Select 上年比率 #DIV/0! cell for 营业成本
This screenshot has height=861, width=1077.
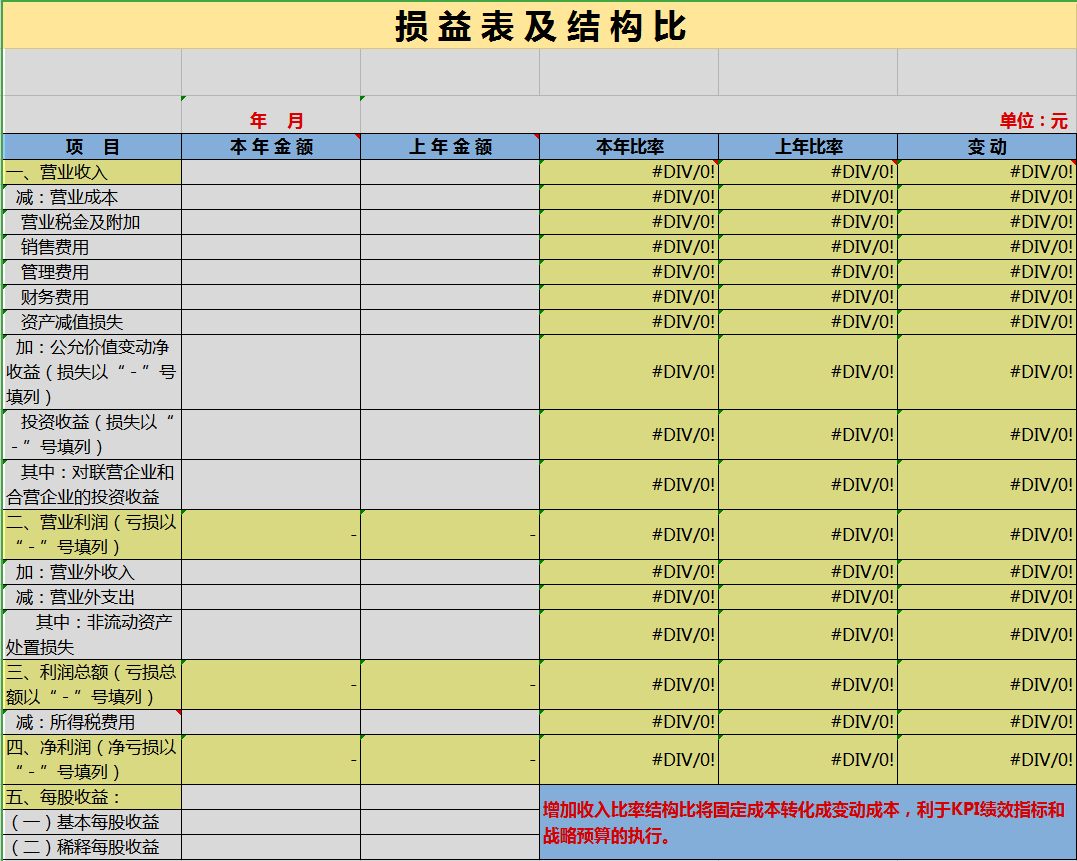808,198
